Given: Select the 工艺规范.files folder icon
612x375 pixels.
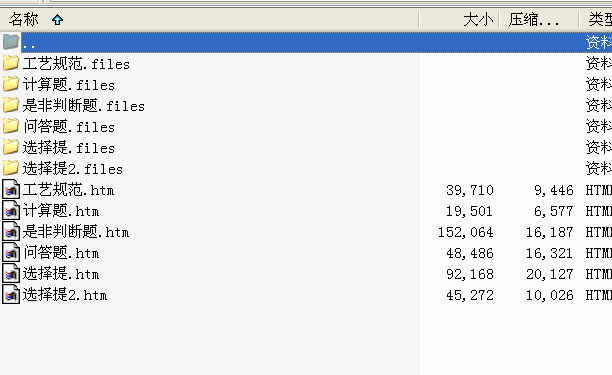Looking at the screenshot, I should pyautogui.click(x=11, y=63).
